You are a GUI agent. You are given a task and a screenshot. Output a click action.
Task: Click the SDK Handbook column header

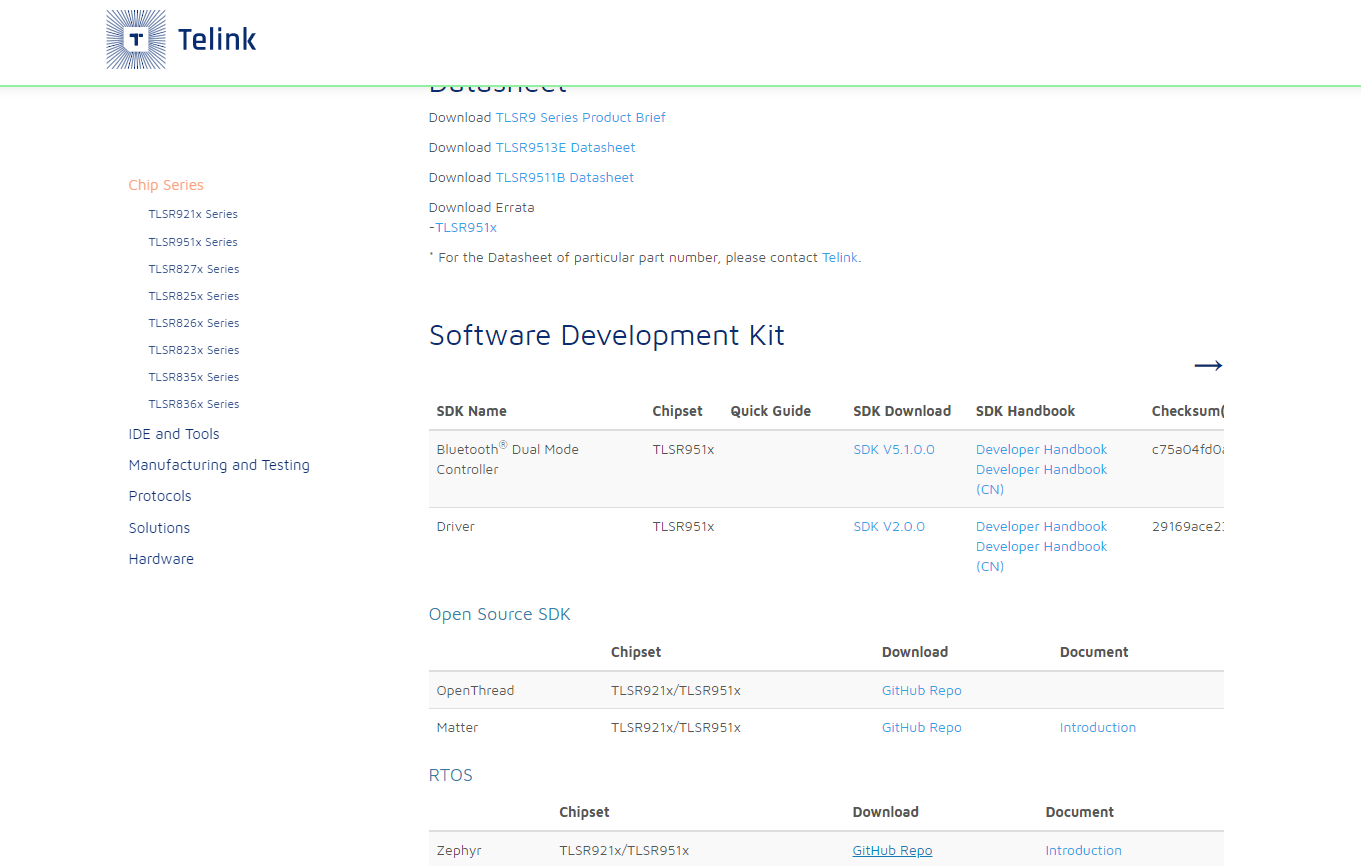1026,411
